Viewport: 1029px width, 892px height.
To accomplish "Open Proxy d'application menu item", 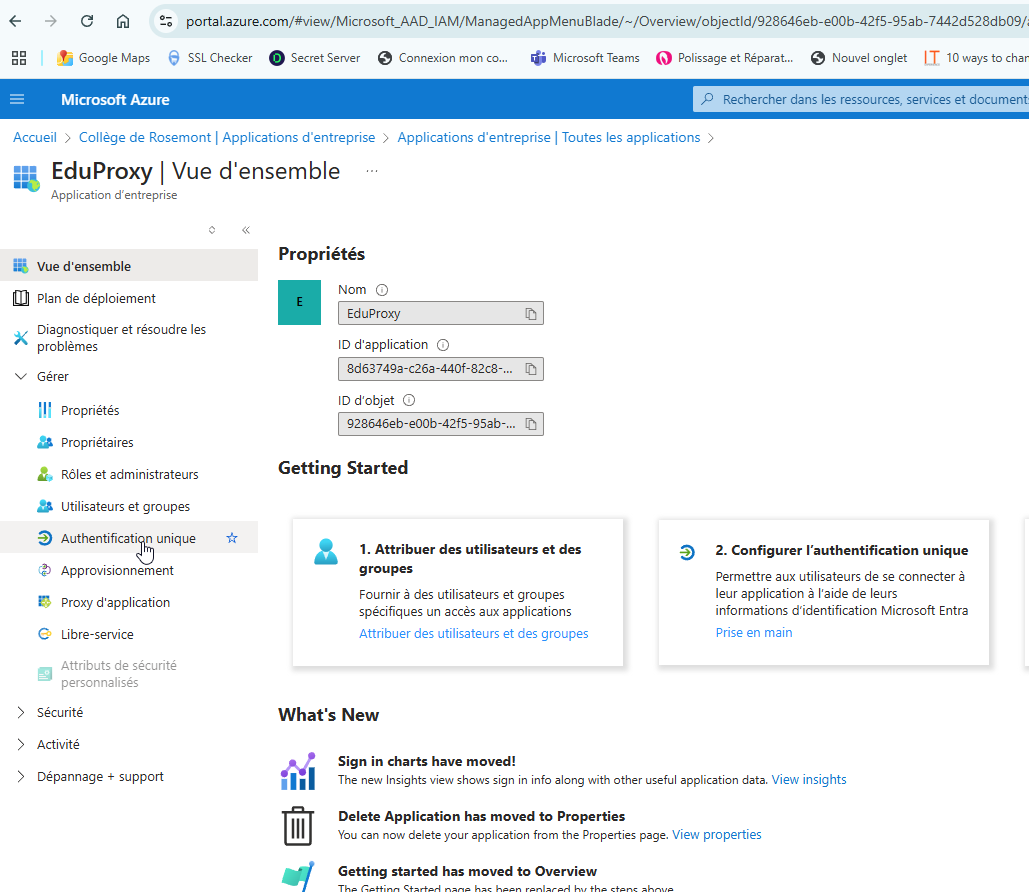I will 115,602.
